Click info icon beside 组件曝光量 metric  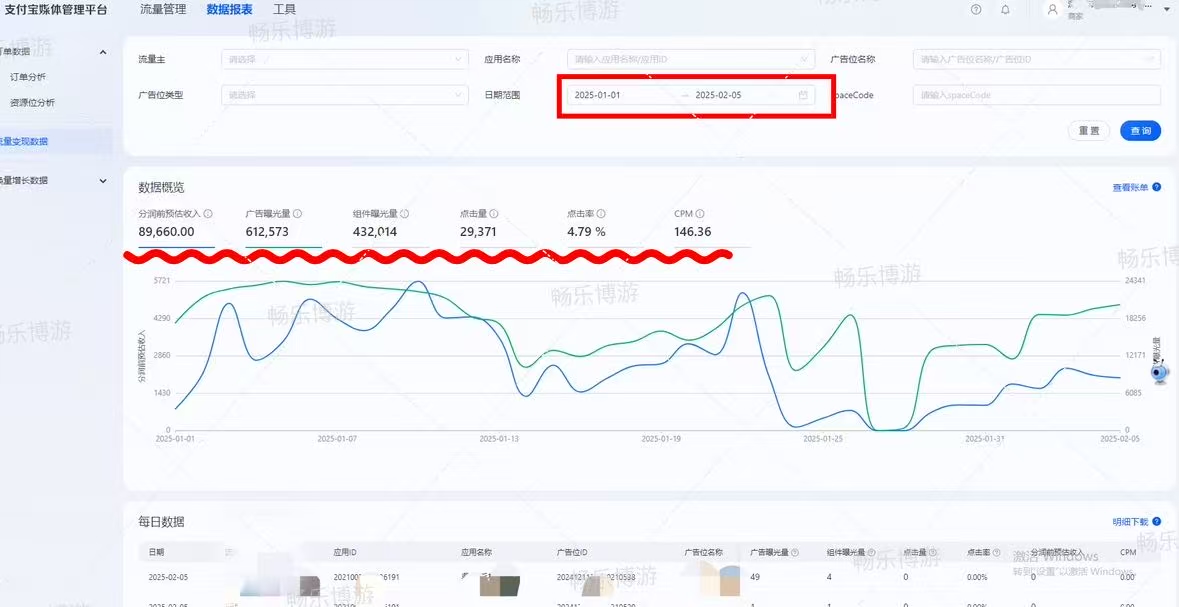point(405,214)
